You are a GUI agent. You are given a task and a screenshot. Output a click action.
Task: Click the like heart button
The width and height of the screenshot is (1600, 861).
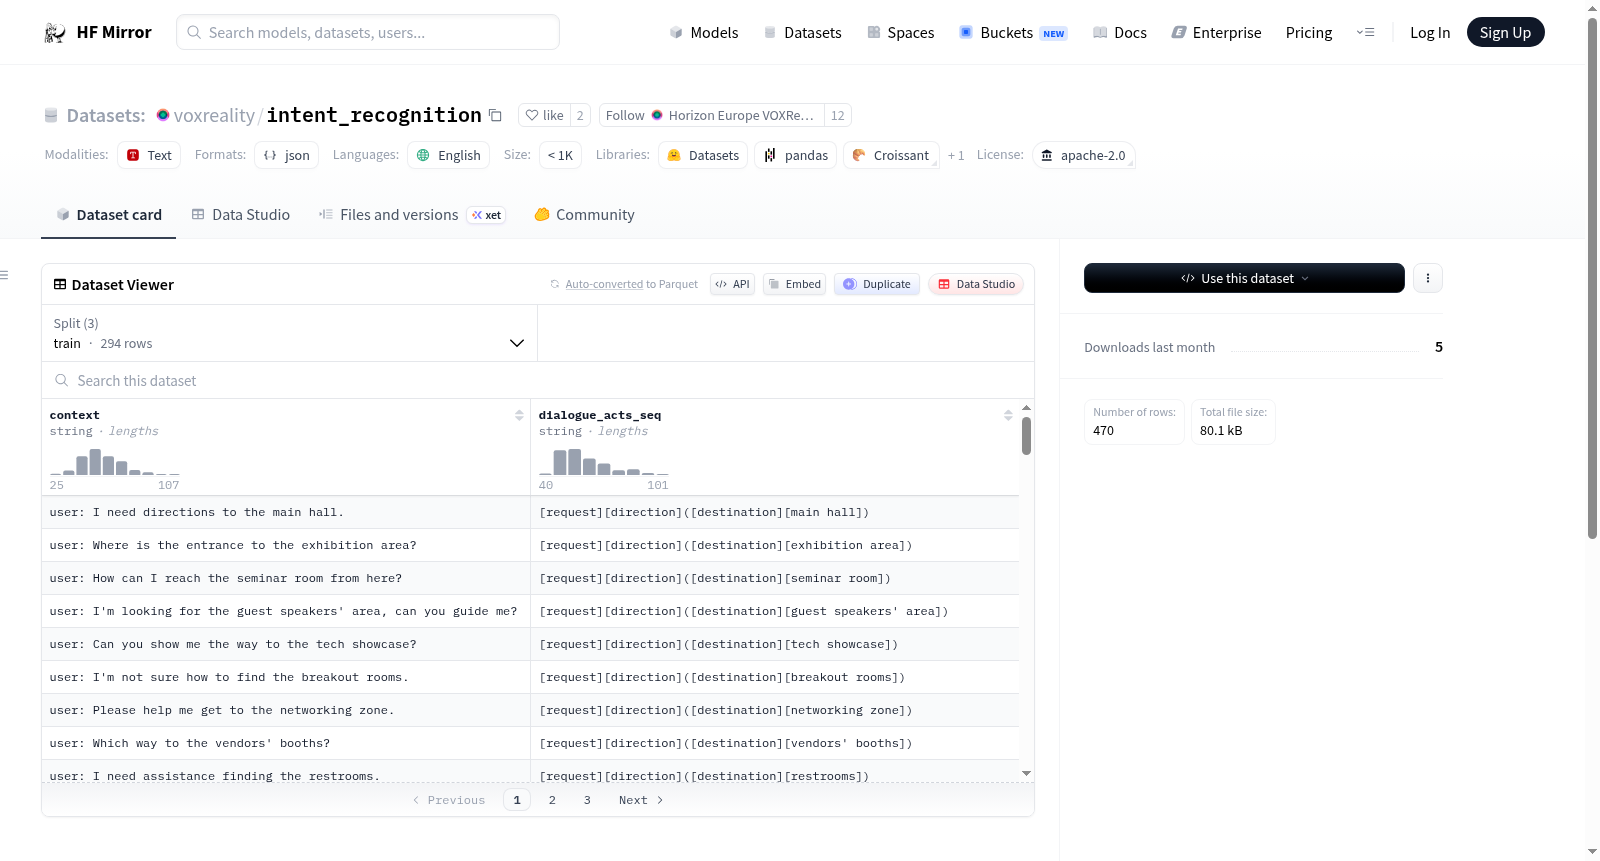(x=544, y=115)
